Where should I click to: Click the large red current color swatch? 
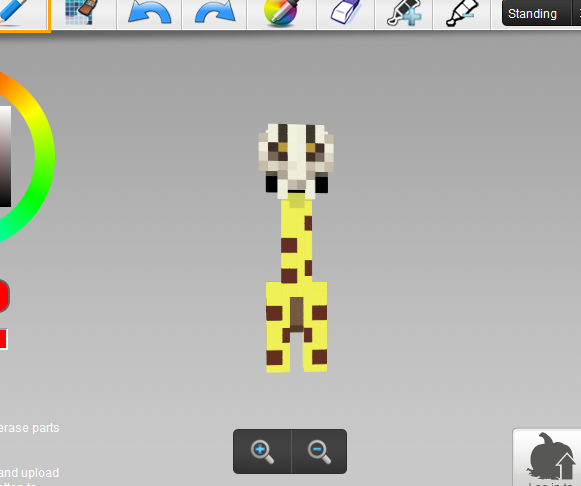[3, 296]
